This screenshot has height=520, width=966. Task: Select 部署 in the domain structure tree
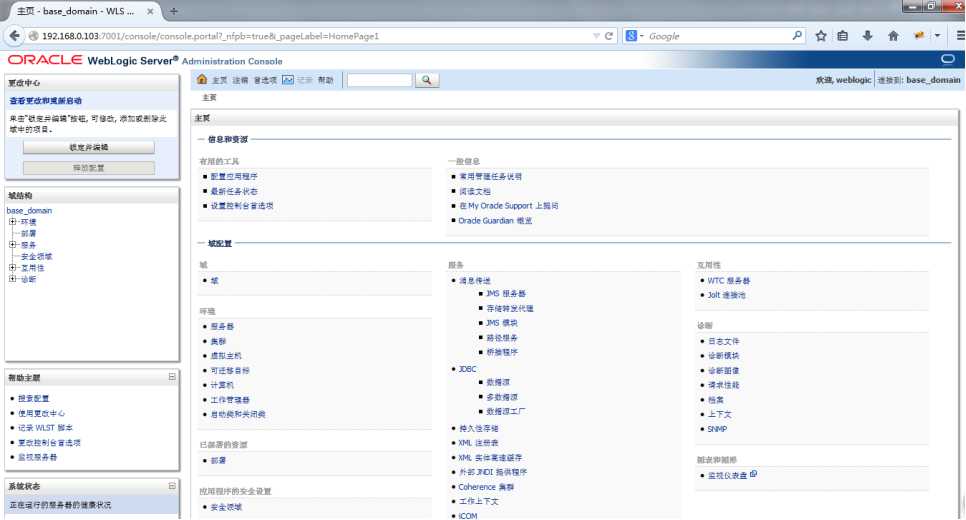tap(28, 233)
